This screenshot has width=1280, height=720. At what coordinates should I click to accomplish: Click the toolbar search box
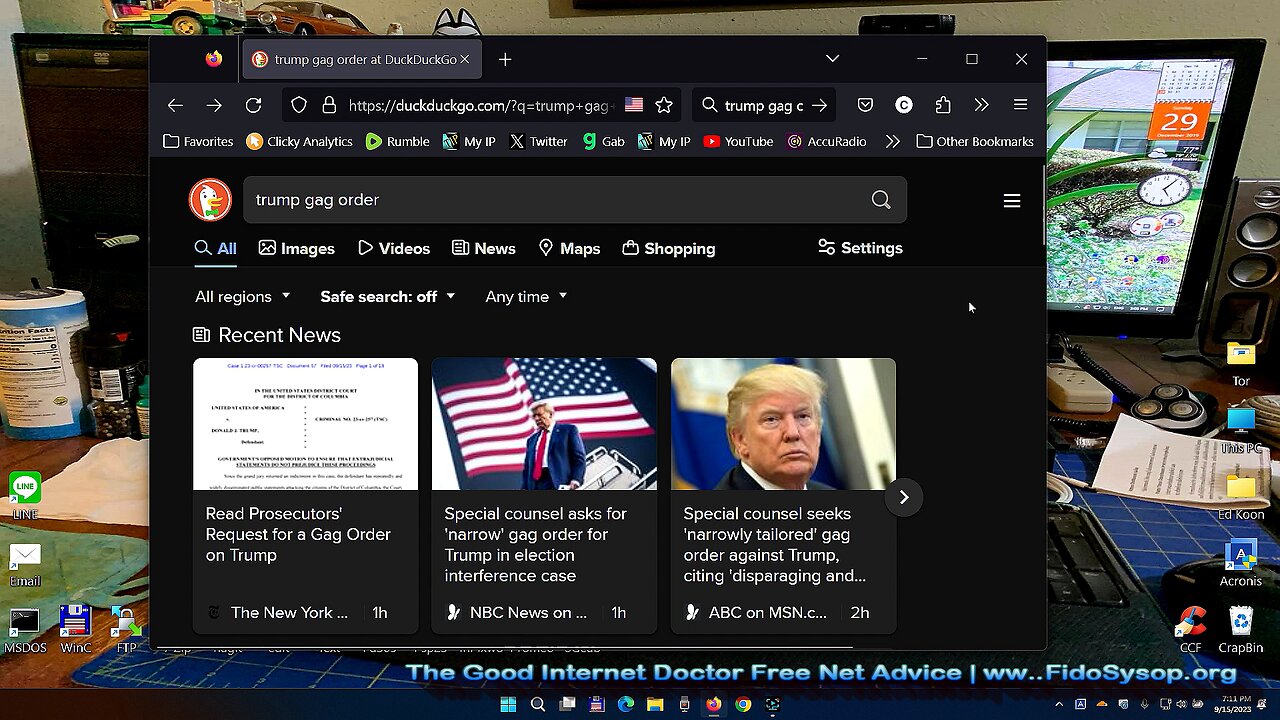click(x=764, y=105)
